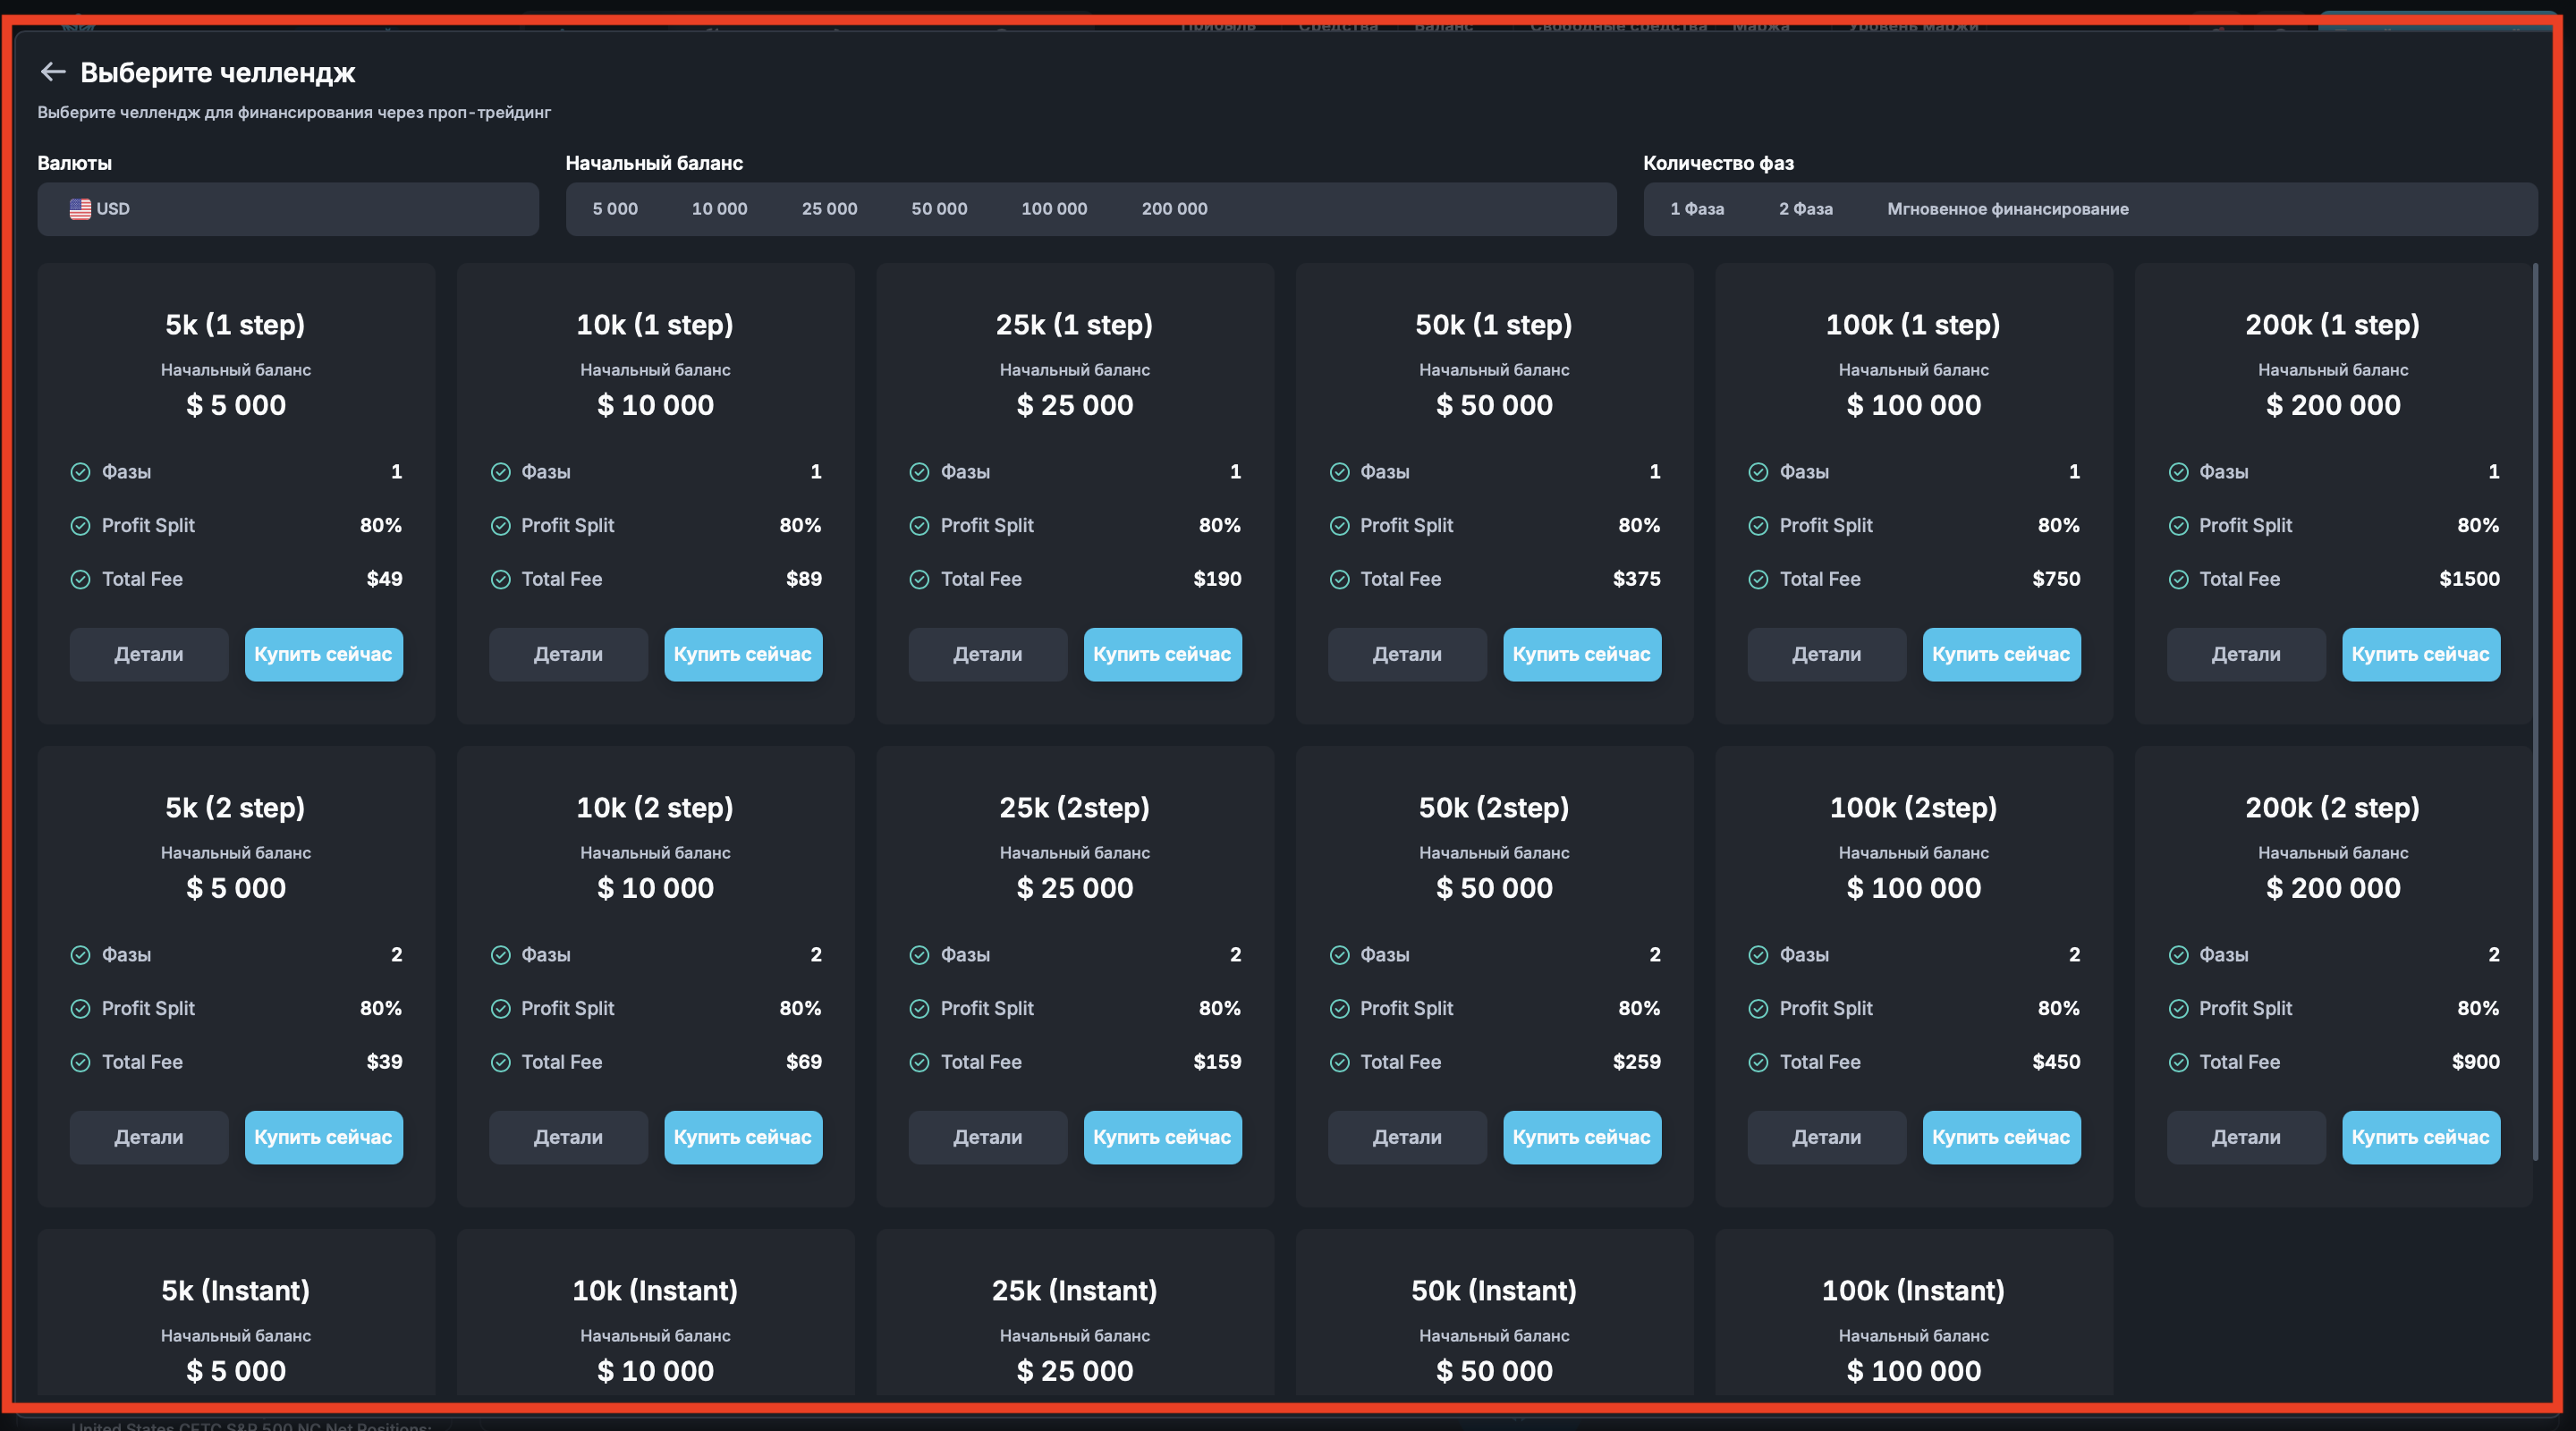Click the 10k (Instant) challenge card
Image resolution: width=2576 pixels, height=1431 pixels.
[x=655, y=1320]
